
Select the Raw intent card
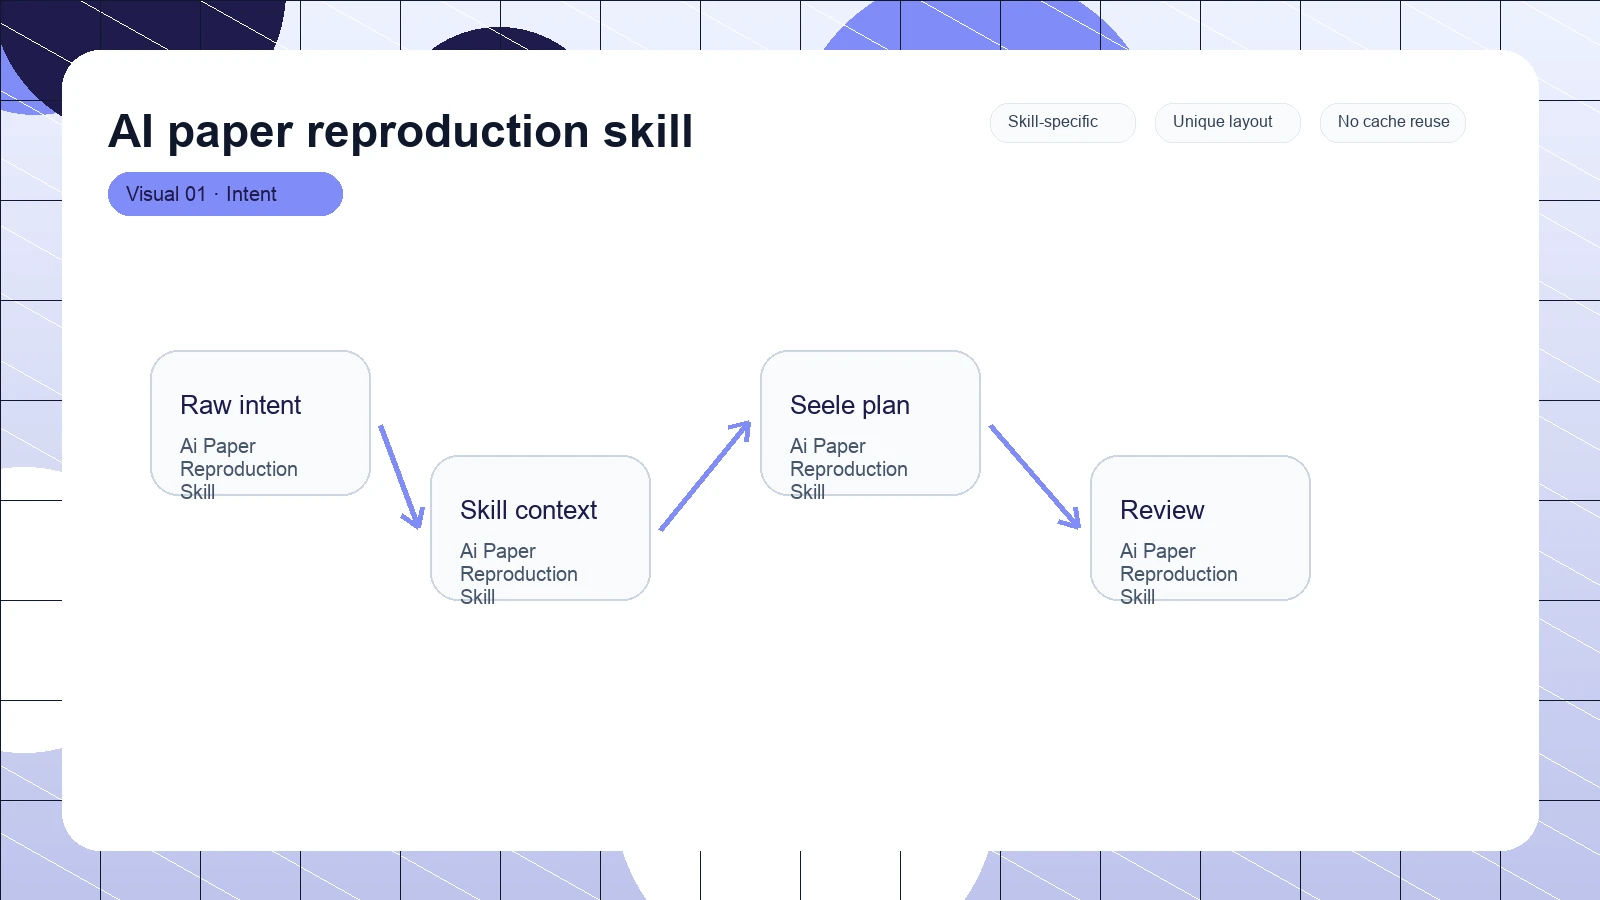pos(260,423)
